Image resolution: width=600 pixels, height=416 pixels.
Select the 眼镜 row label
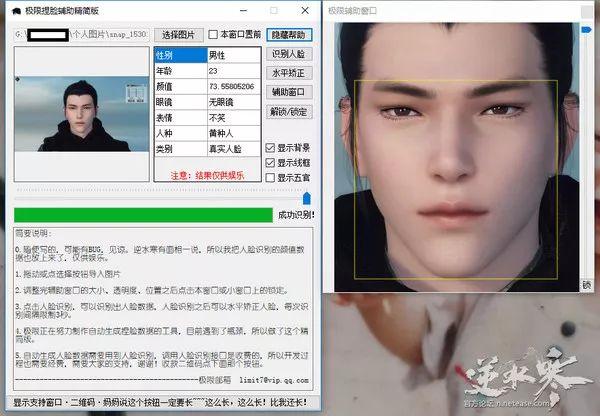181,102
